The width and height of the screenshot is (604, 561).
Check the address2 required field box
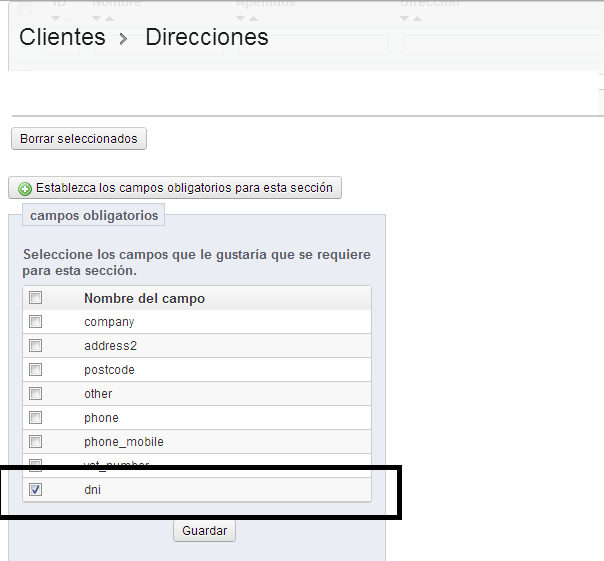click(36, 346)
